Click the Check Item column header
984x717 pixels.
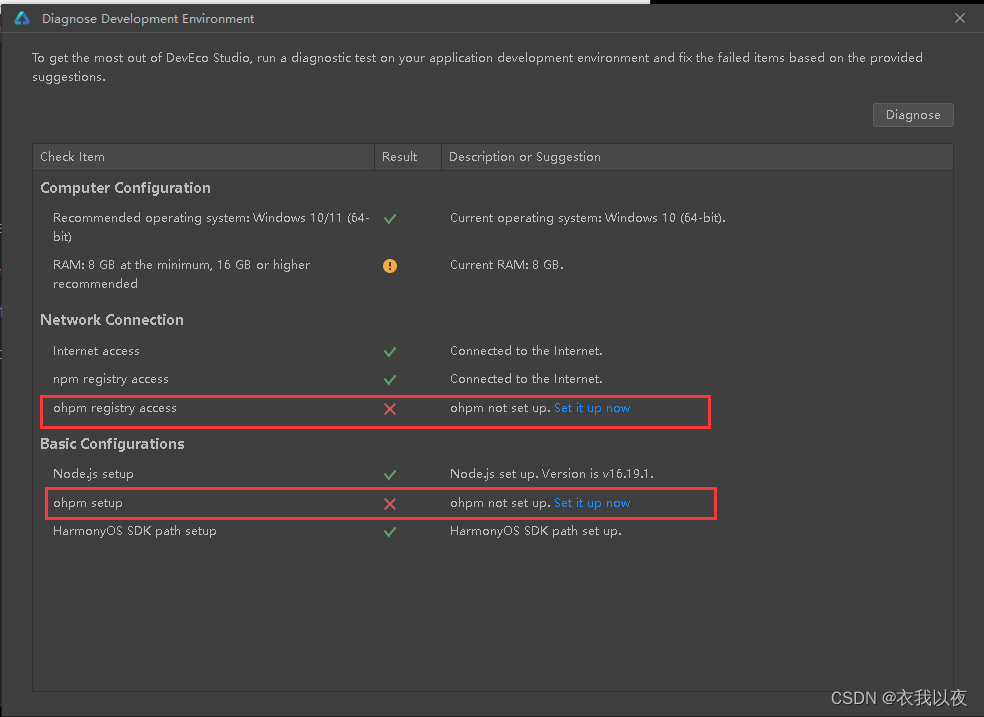pos(203,157)
